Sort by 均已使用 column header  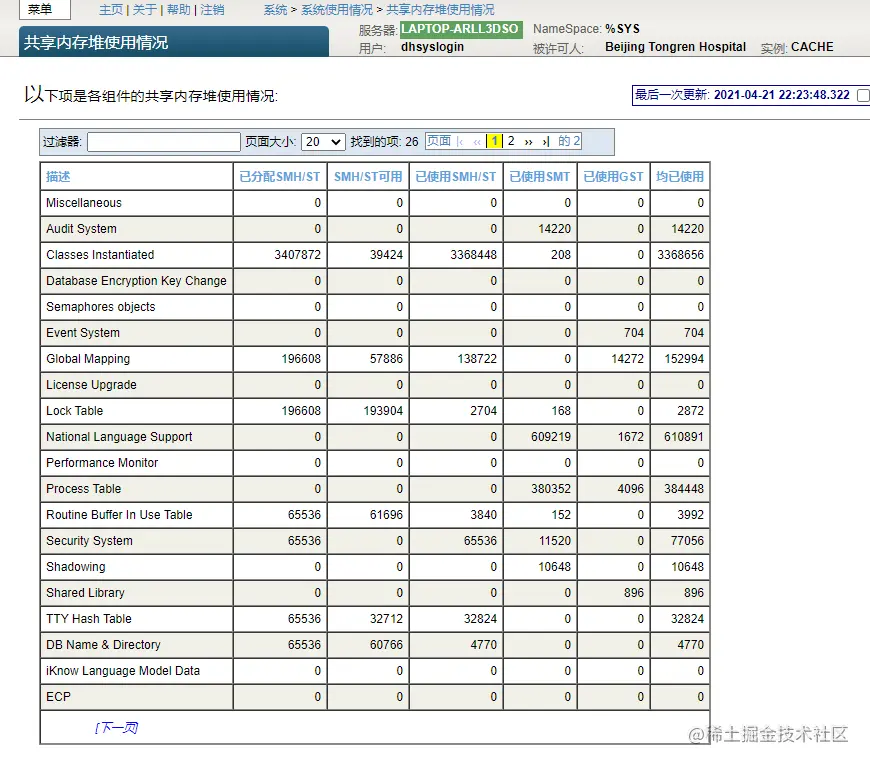click(x=680, y=176)
